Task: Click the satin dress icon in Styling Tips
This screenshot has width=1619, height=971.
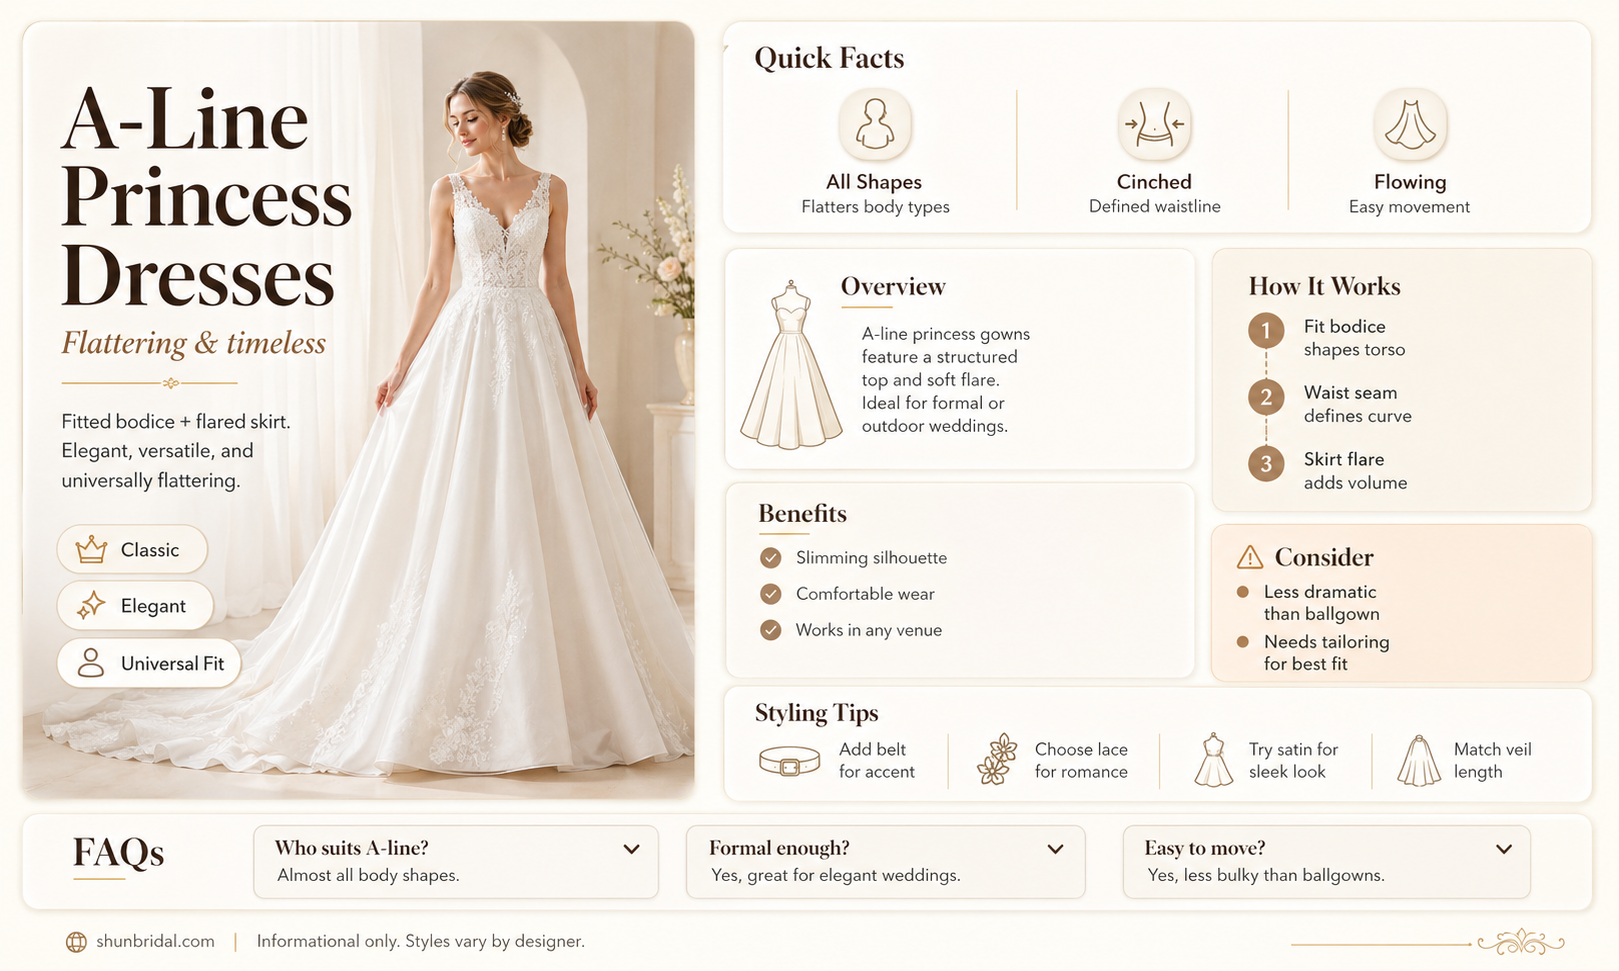Action: (x=1213, y=760)
